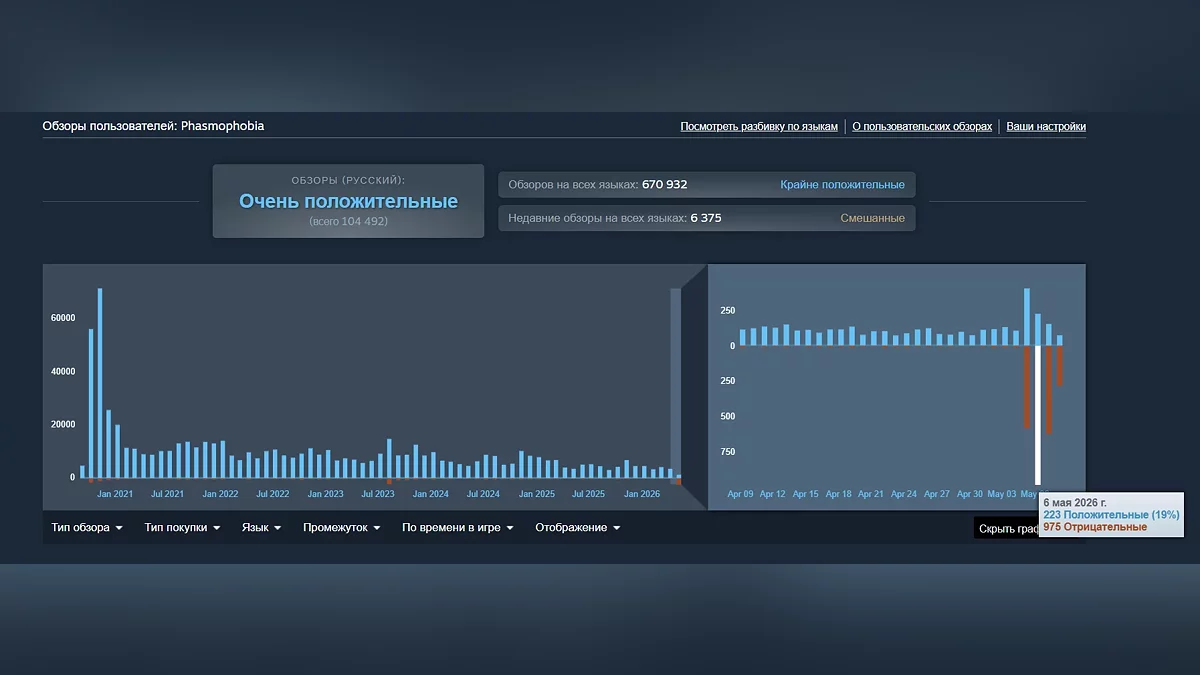Viewport: 1200px width, 675px height.
Task: Click the (всего 104 492) count text
Action: 348,221
